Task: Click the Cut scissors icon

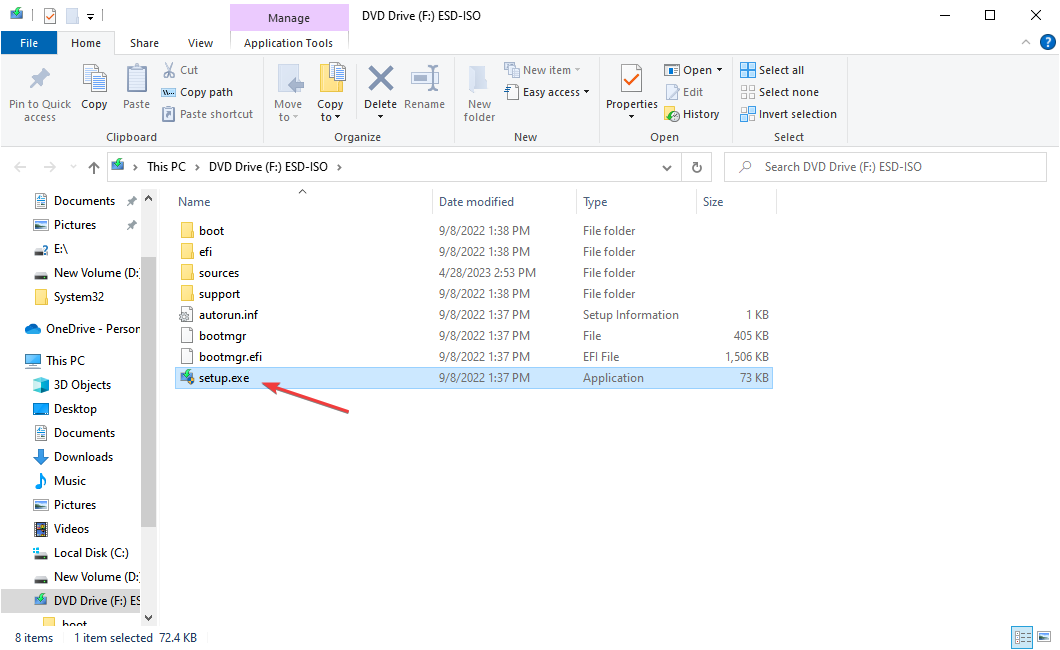Action: (169, 70)
